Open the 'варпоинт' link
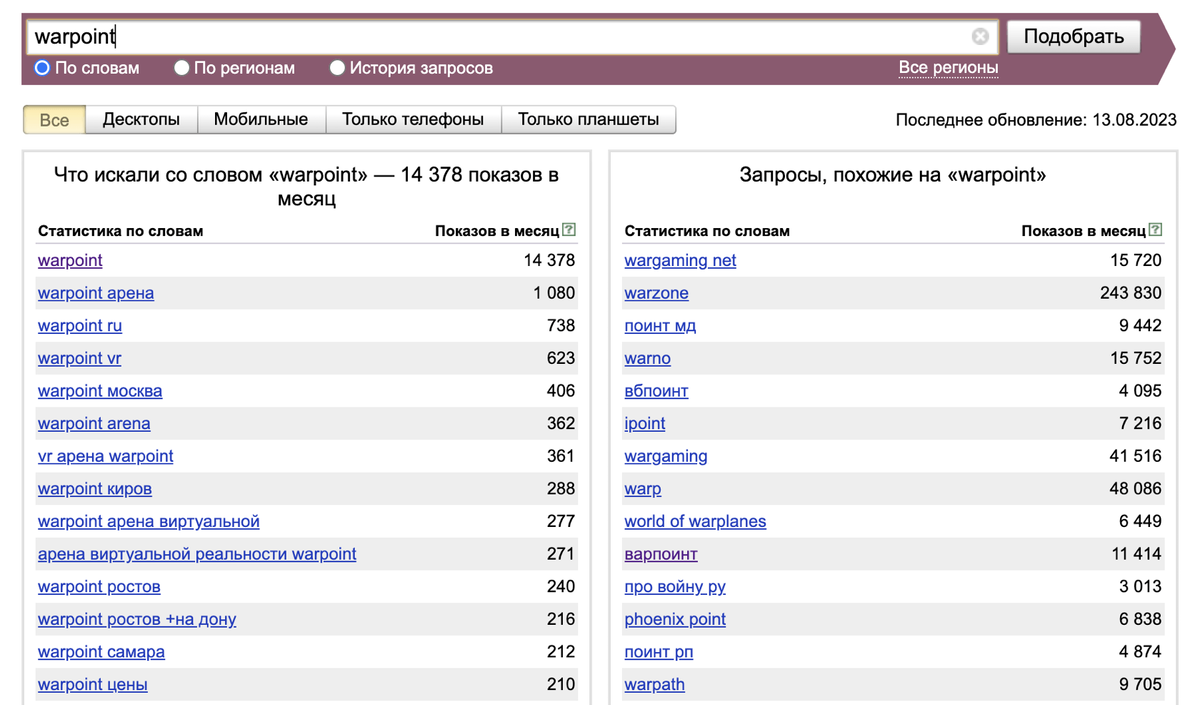 tap(661, 554)
